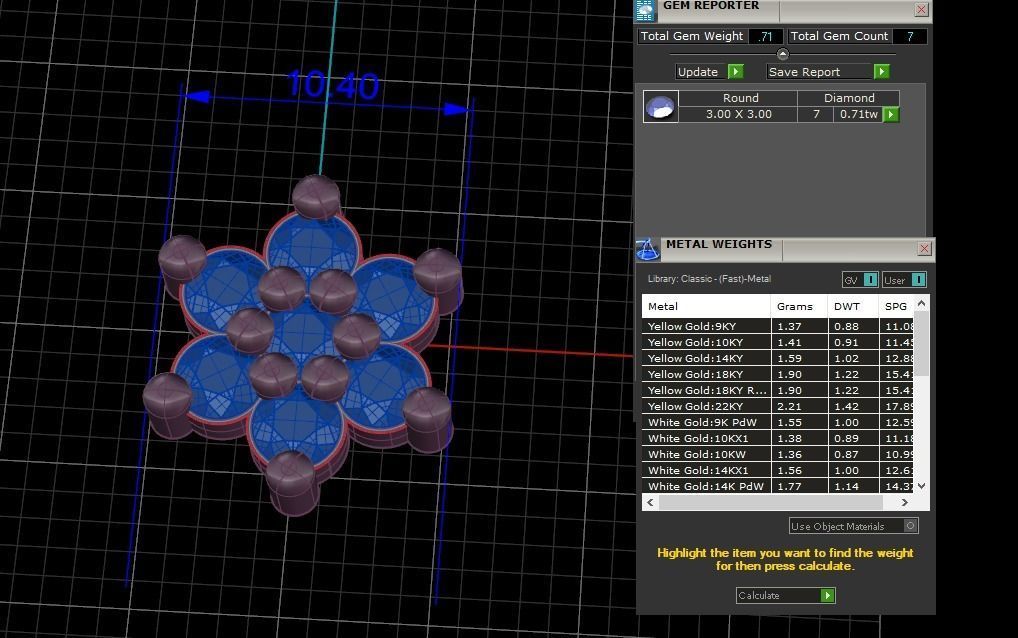Screen dimensions: 1018x638
Task: Click the vertical scrollbar thumb in metal table
Action: coord(921,344)
